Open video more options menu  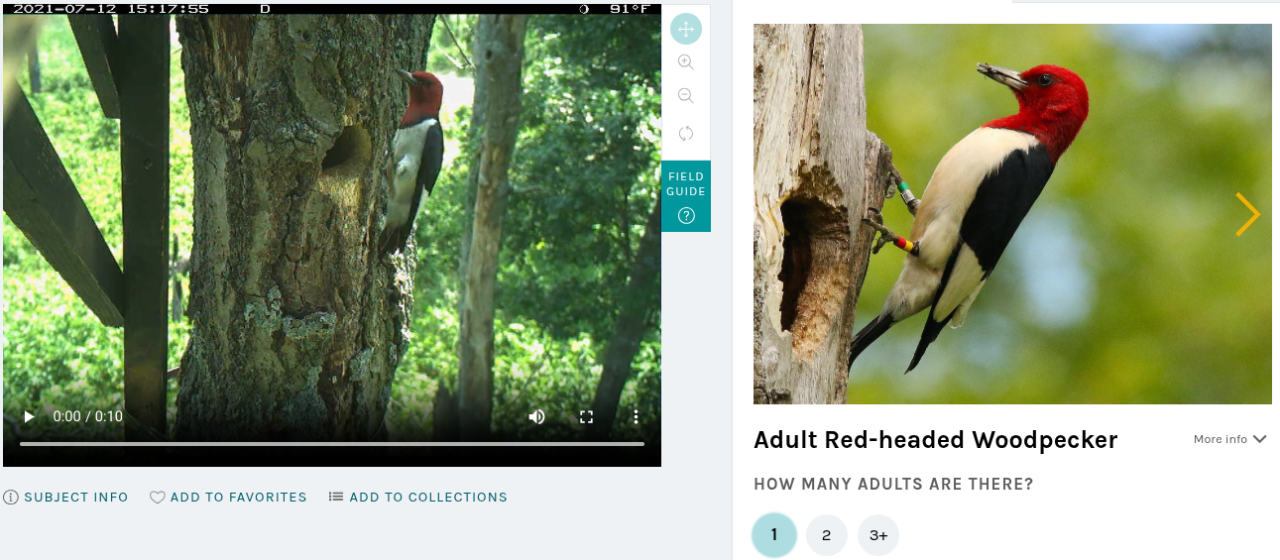(636, 417)
